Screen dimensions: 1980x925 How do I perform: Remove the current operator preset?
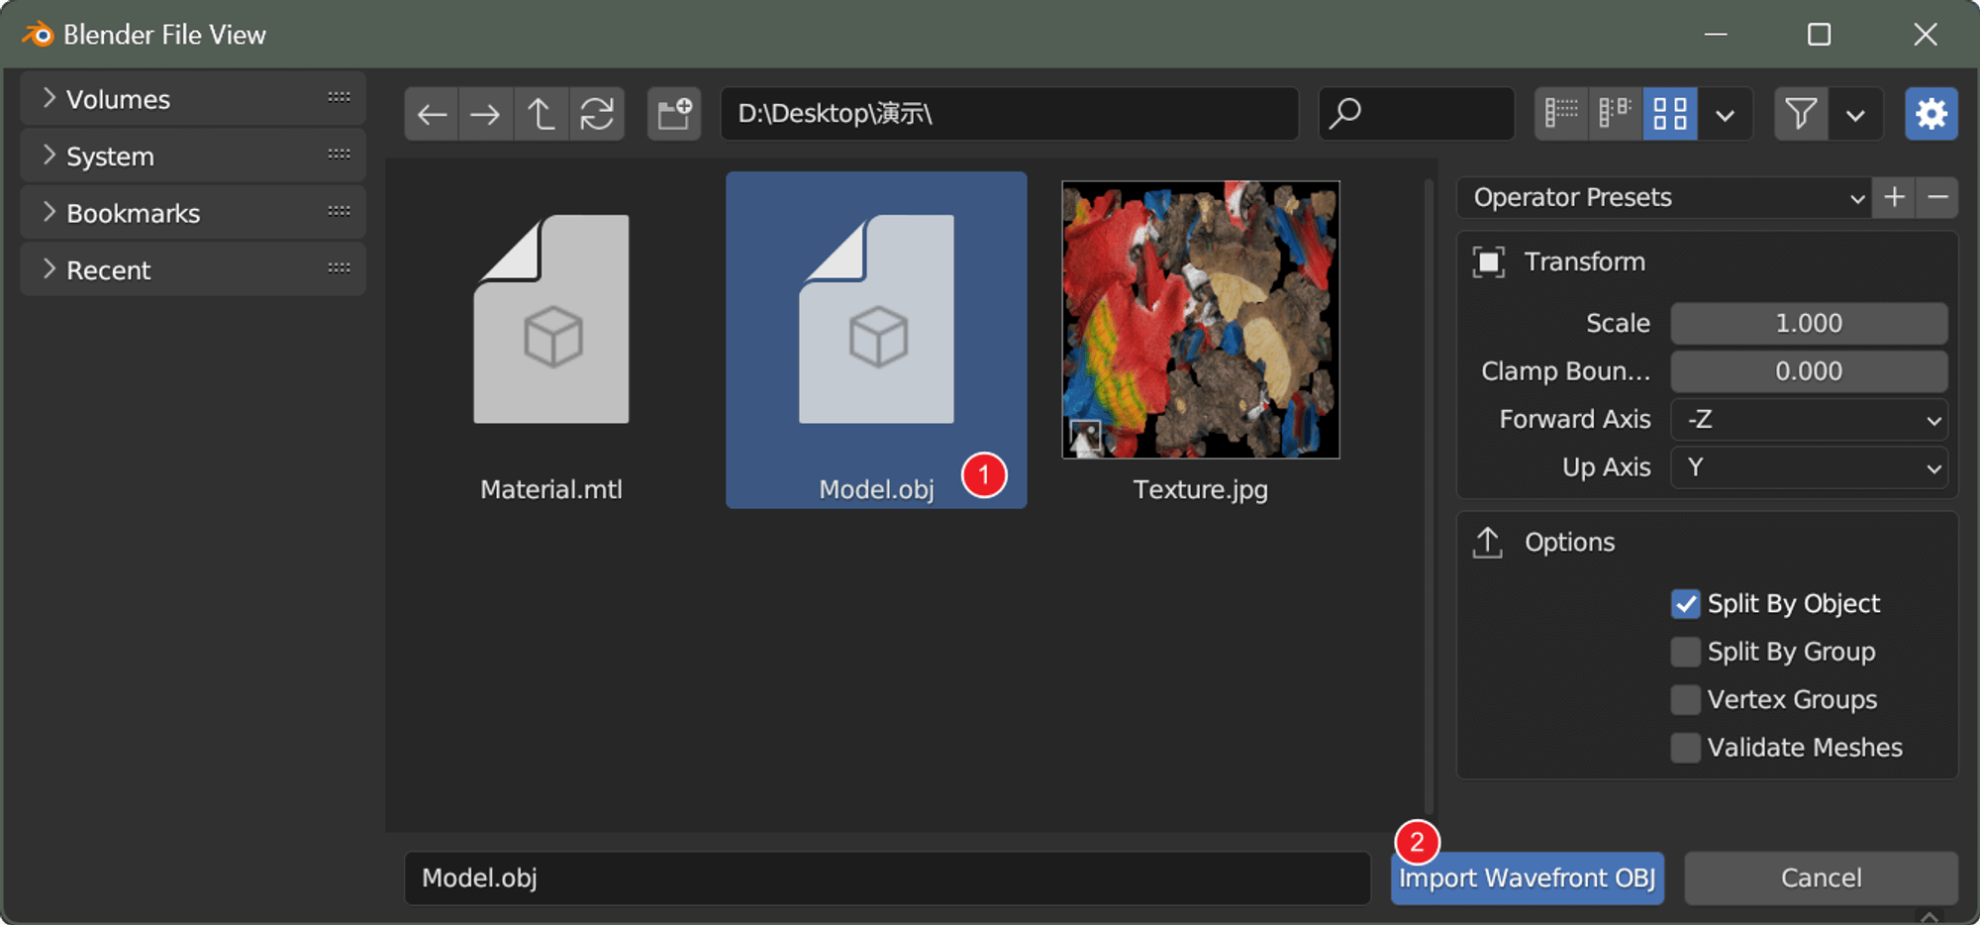point(1937,197)
